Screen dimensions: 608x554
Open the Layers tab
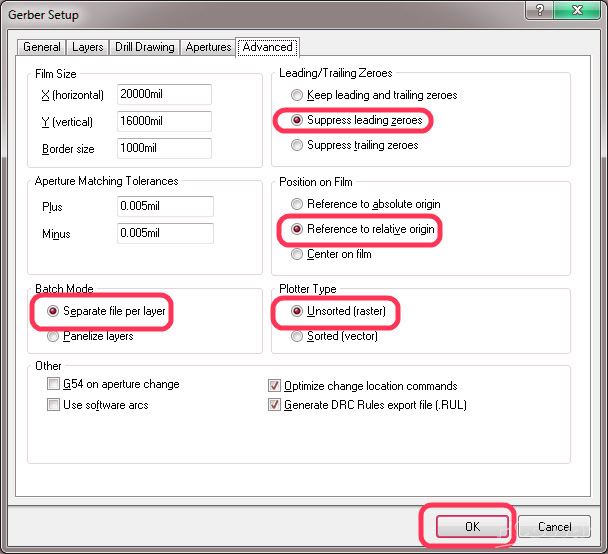(x=88, y=47)
